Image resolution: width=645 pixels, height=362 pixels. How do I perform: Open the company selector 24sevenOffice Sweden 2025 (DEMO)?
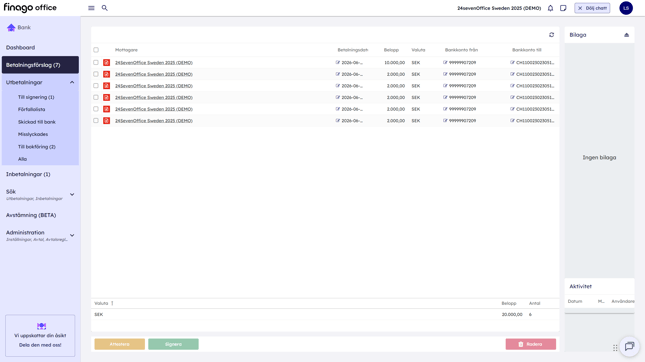[499, 8]
